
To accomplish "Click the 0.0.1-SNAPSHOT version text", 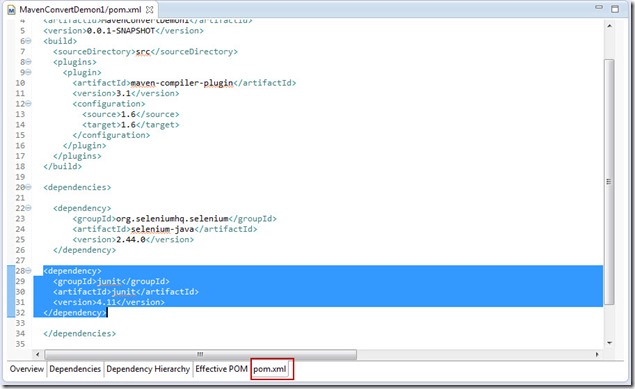I will coord(121,31).
